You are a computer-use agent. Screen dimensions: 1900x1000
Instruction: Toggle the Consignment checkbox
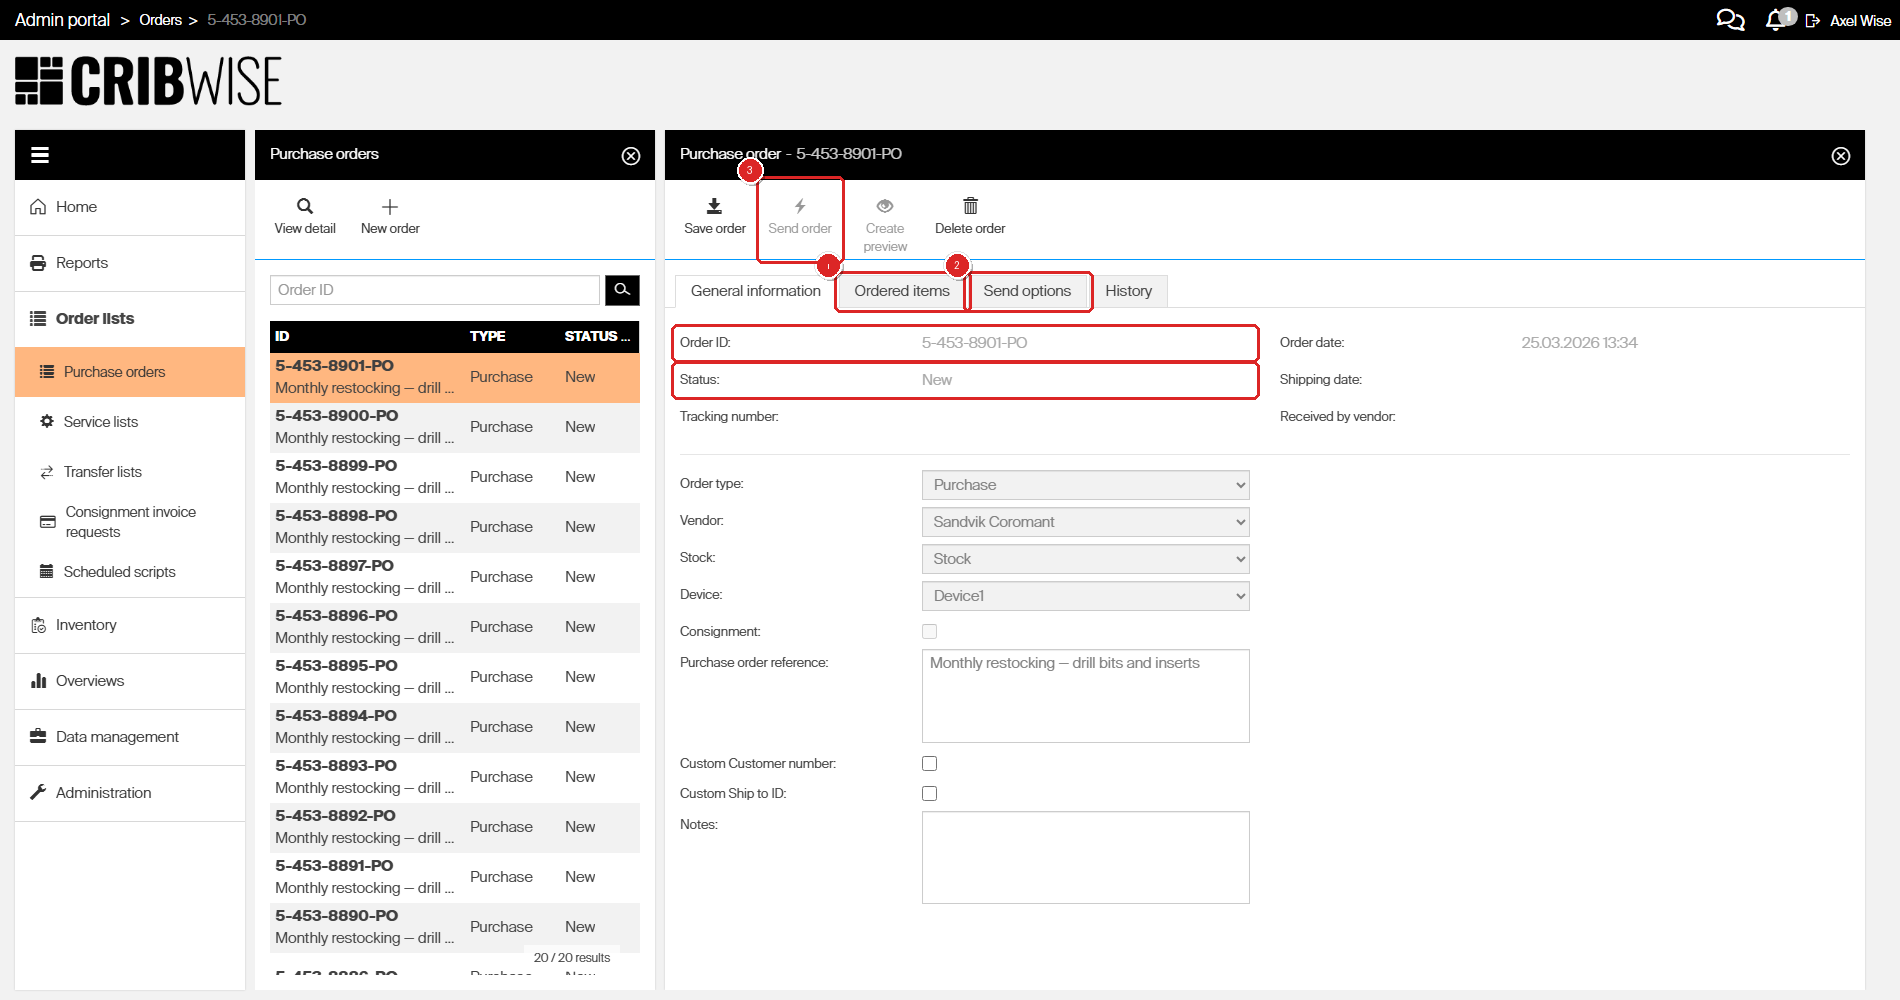pos(930,632)
